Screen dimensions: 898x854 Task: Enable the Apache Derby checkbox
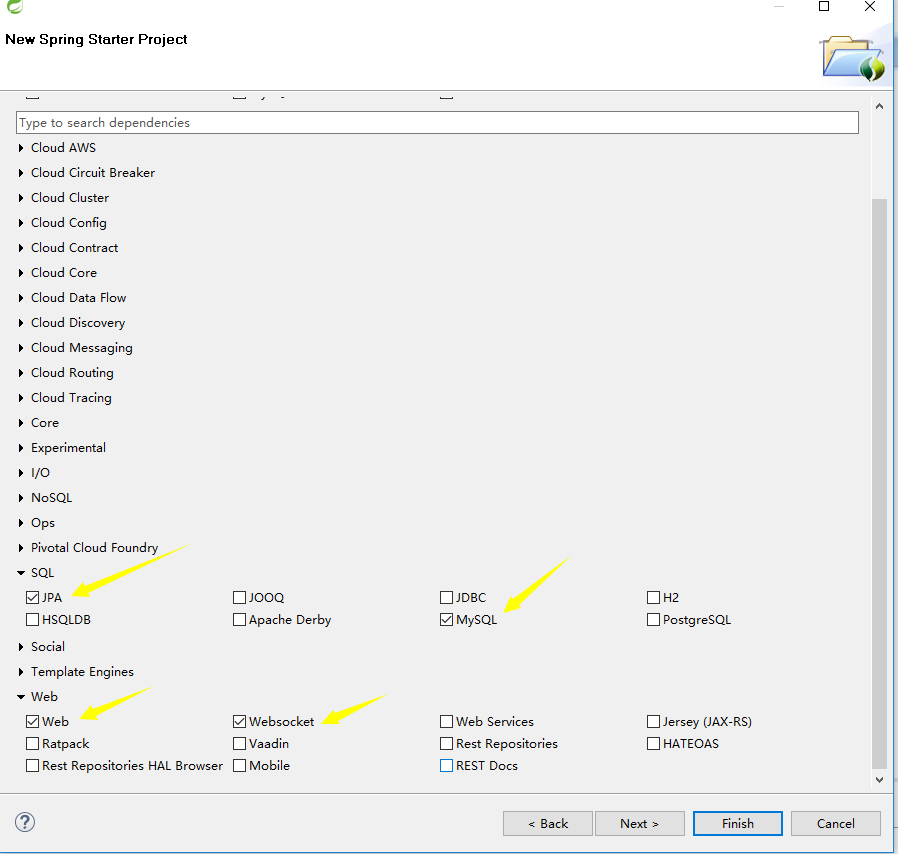pos(239,620)
